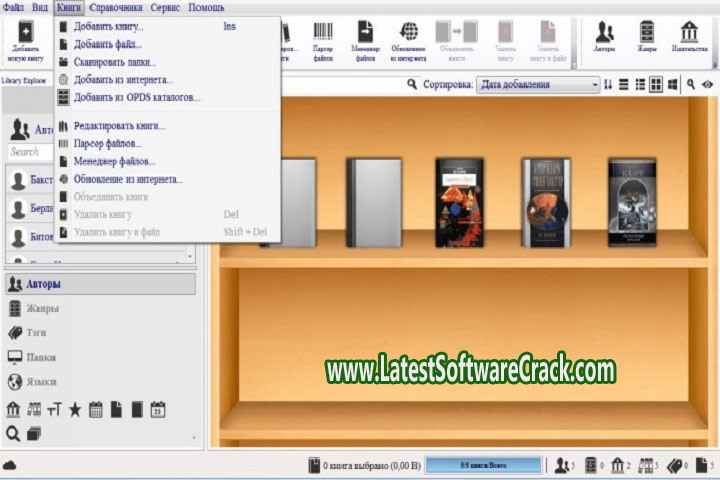Open Authors reference from the toolbar

(x=604, y=37)
